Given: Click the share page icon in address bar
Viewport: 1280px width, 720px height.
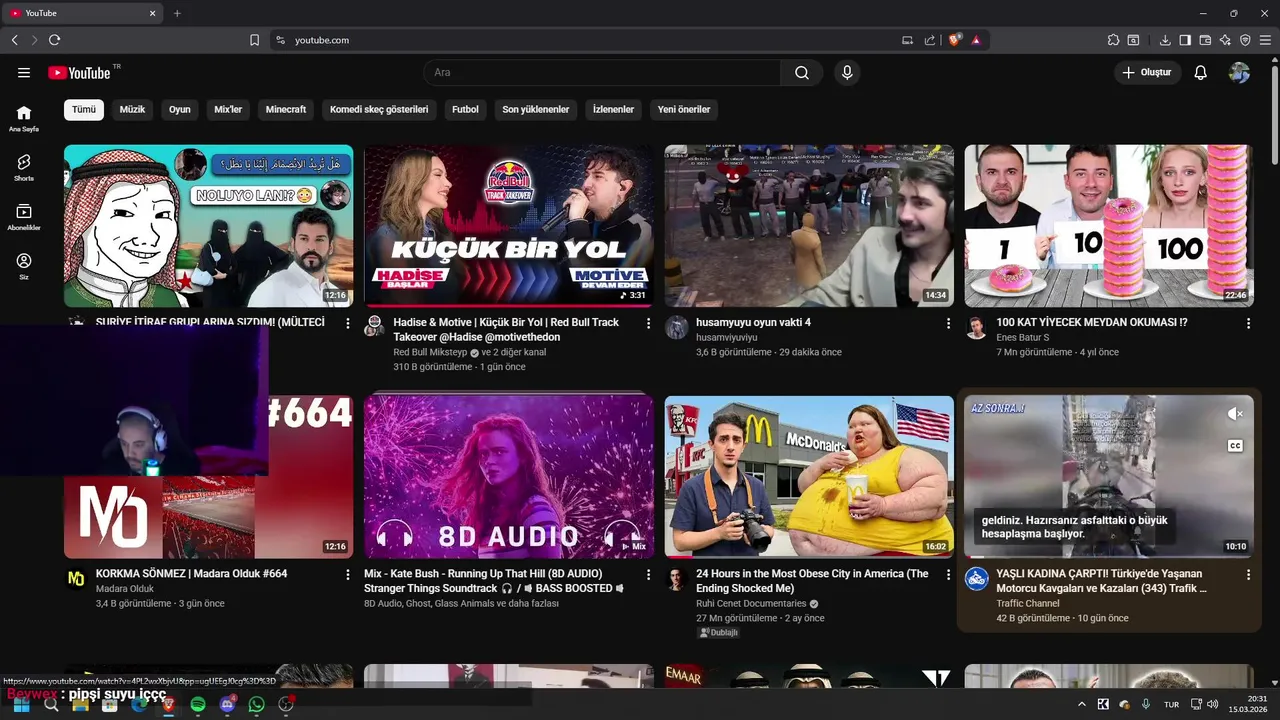Looking at the screenshot, I should [930, 40].
